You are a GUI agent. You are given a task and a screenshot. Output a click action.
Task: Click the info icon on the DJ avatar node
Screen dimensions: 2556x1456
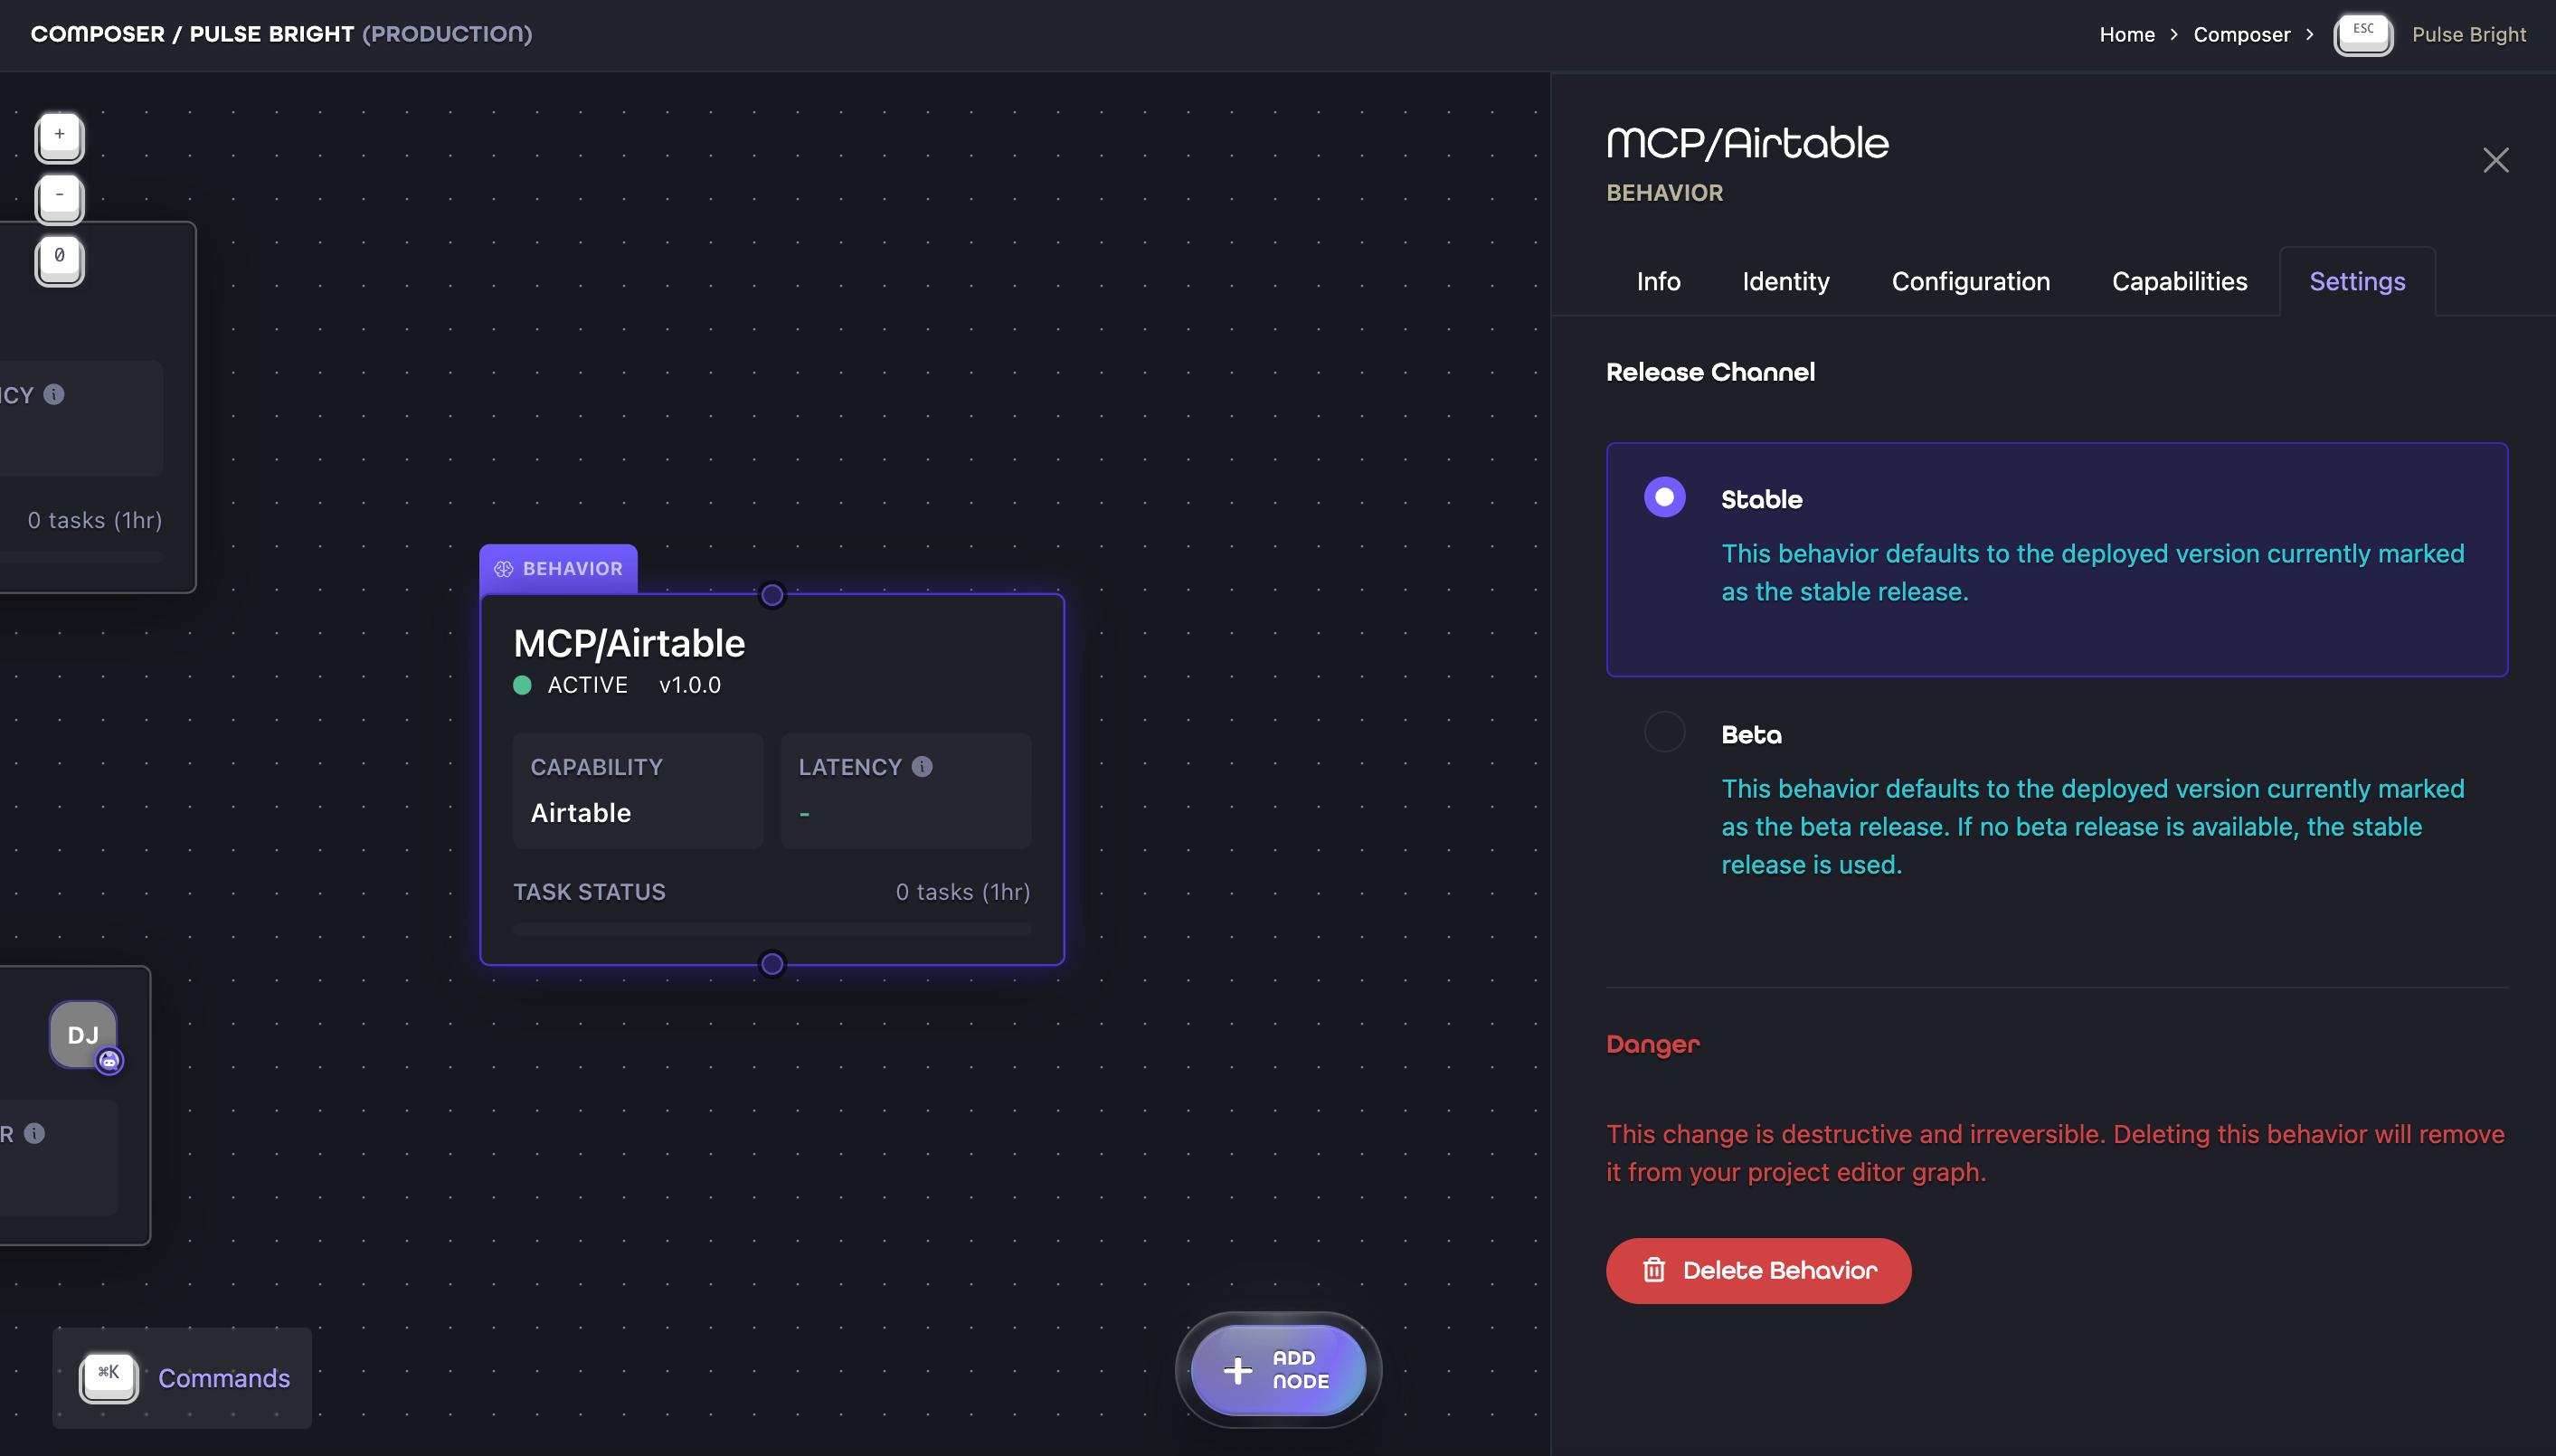click(x=35, y=1133)
